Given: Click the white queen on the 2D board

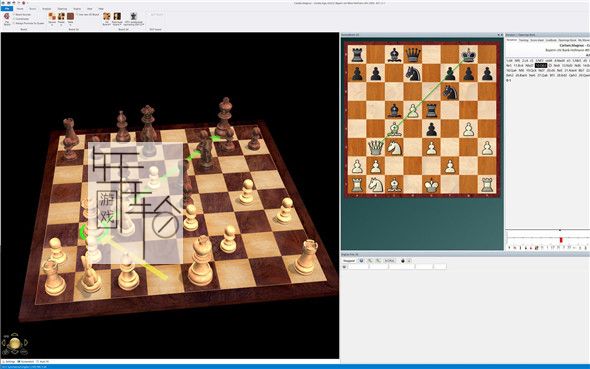Looking at the screenshot, I should pos(376,148).
